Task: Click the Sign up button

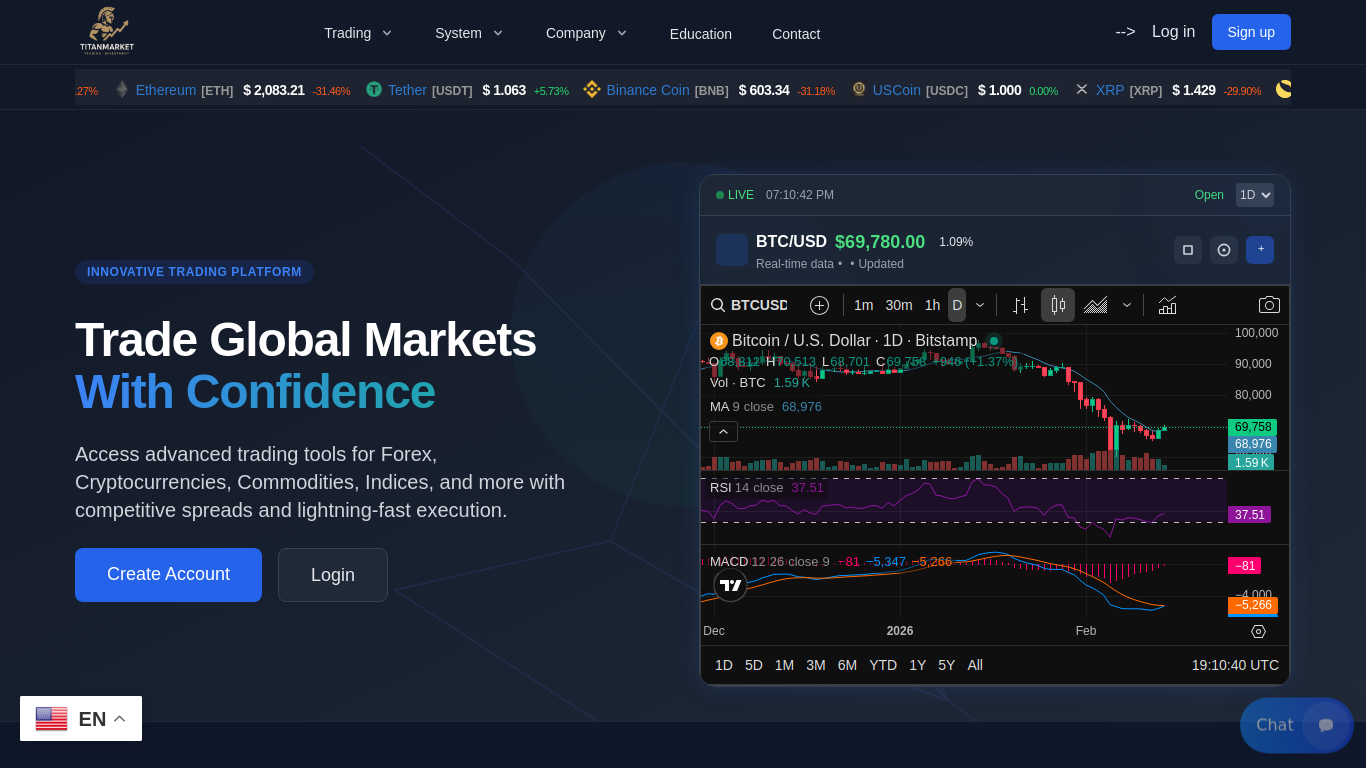Action: click(x=1251, y=32)
